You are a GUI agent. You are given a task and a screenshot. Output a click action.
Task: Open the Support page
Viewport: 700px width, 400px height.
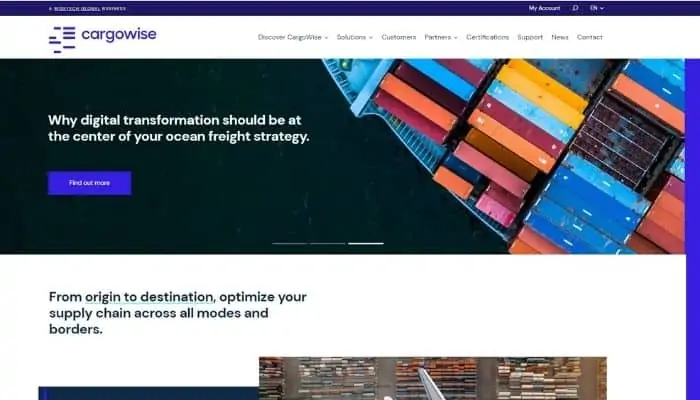530,37
